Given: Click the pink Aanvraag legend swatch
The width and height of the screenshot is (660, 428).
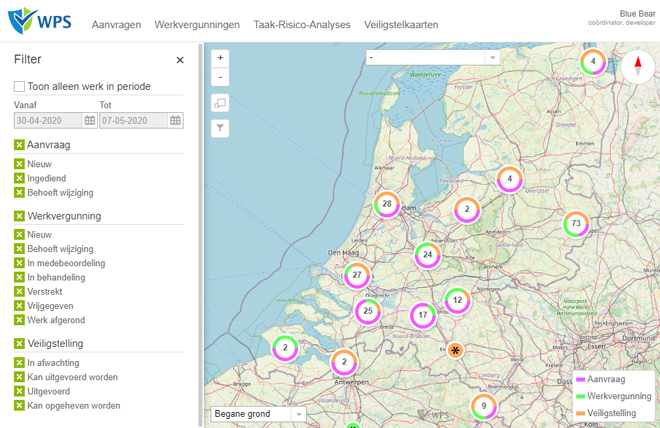Looking at the screenshot, I should point(580,380).
